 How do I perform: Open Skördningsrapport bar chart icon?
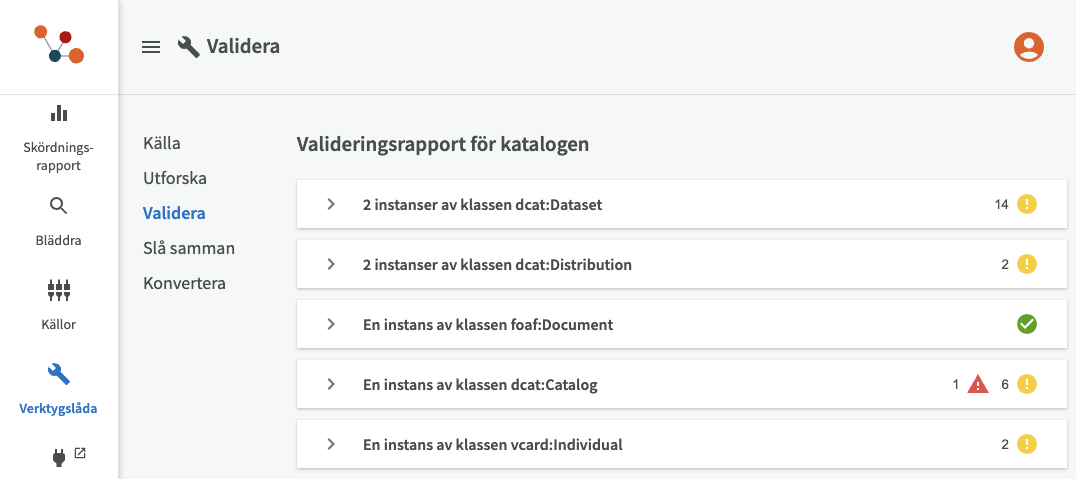(x=59, y=113)
